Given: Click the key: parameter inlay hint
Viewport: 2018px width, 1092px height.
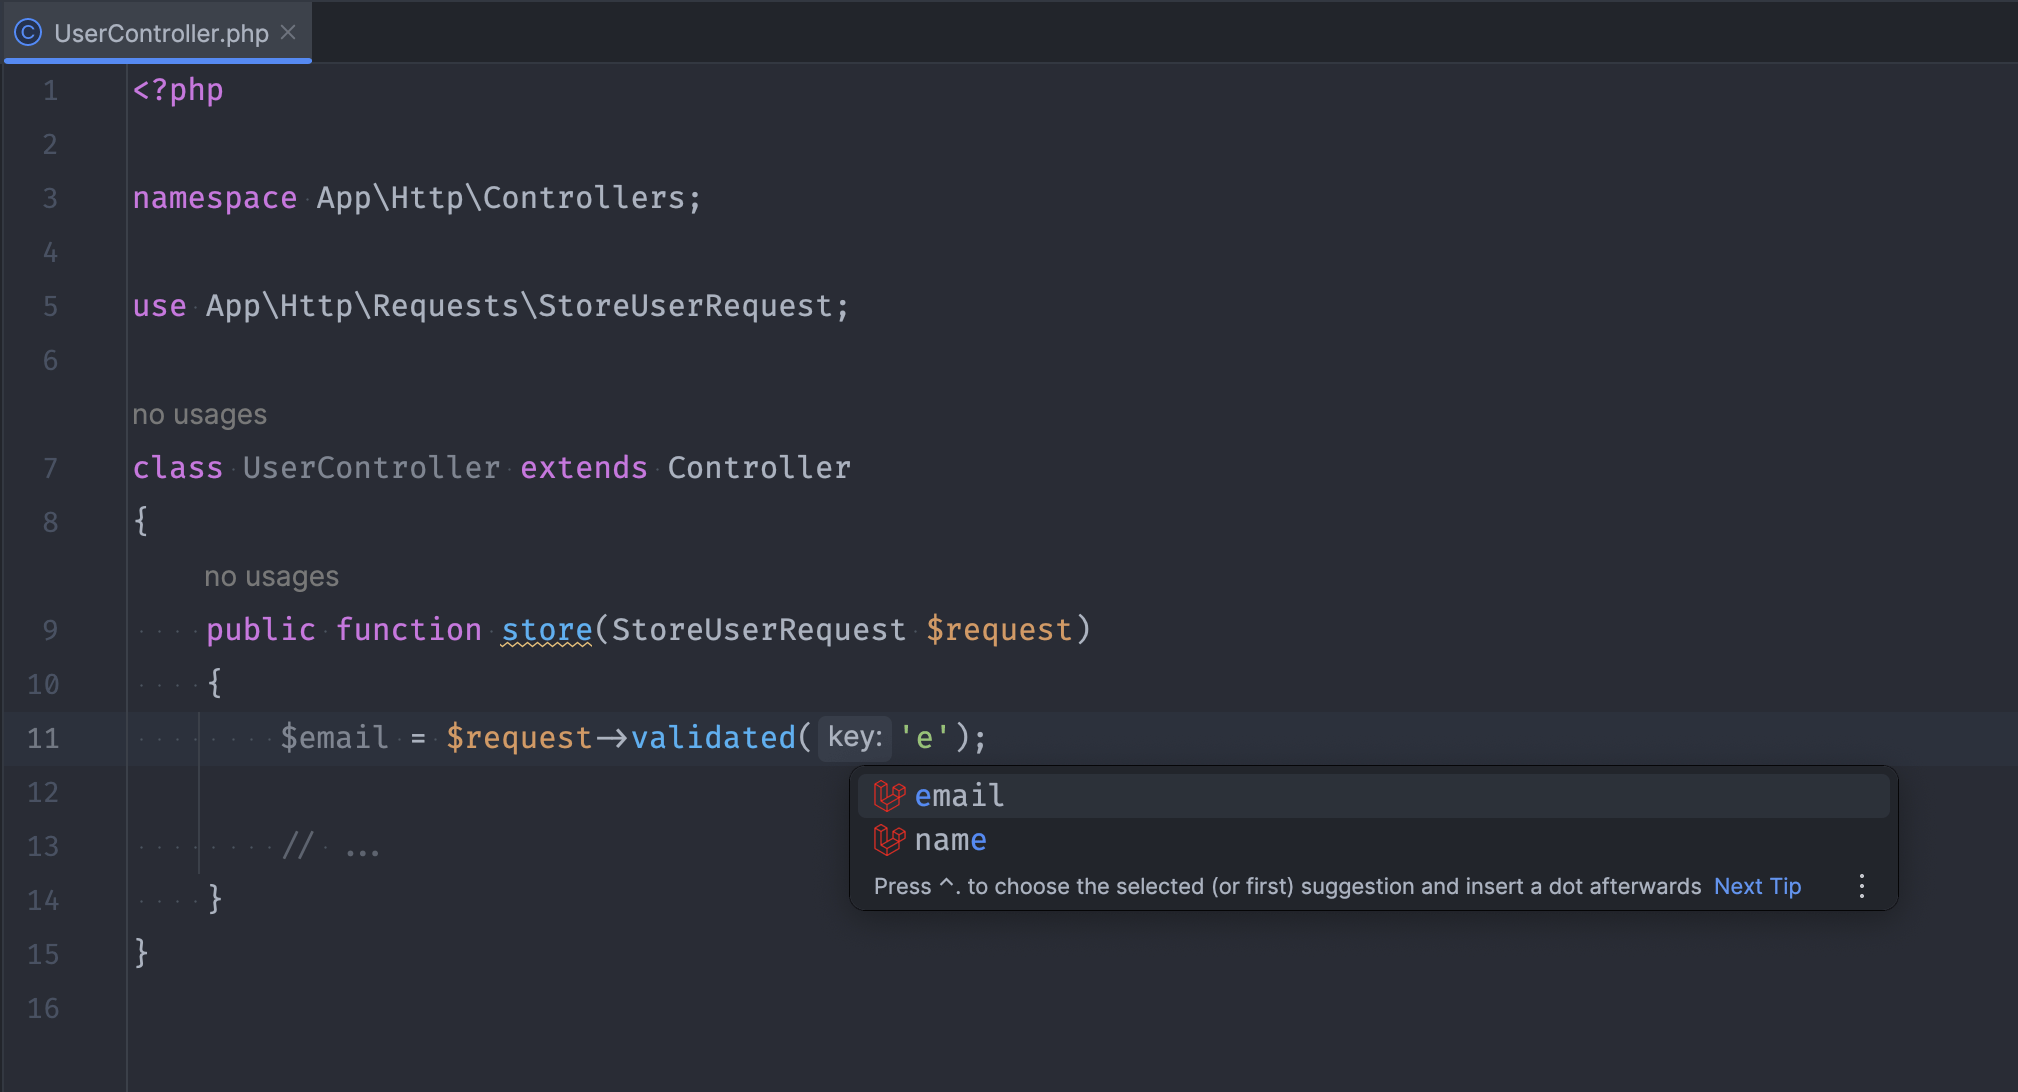Looking at the screenshot, I should [x=854, y=738].
